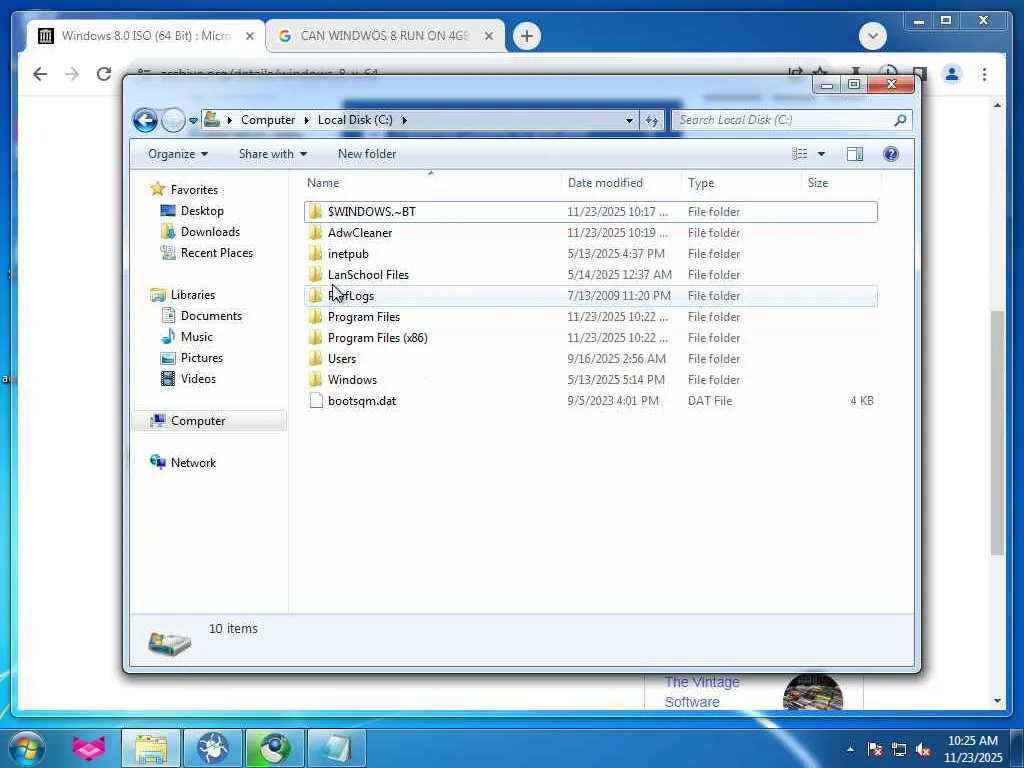Select the Program Files folder icon
Image resolution: width=1024 pixels, height=768 pixels.
[x=316, y=317]
